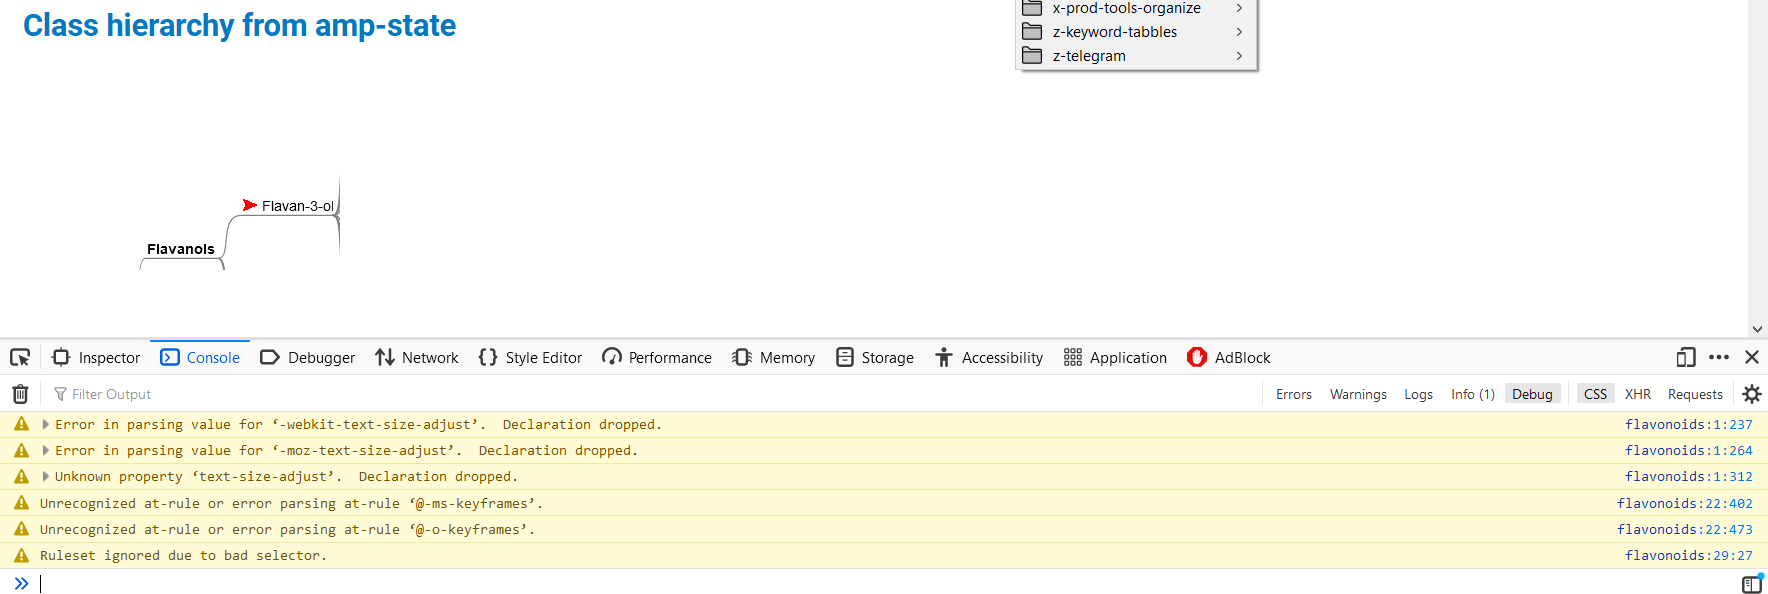Select the @-ms-keyframes warning message
This screenshot has width=1768, height=594.
click(291, 503)
